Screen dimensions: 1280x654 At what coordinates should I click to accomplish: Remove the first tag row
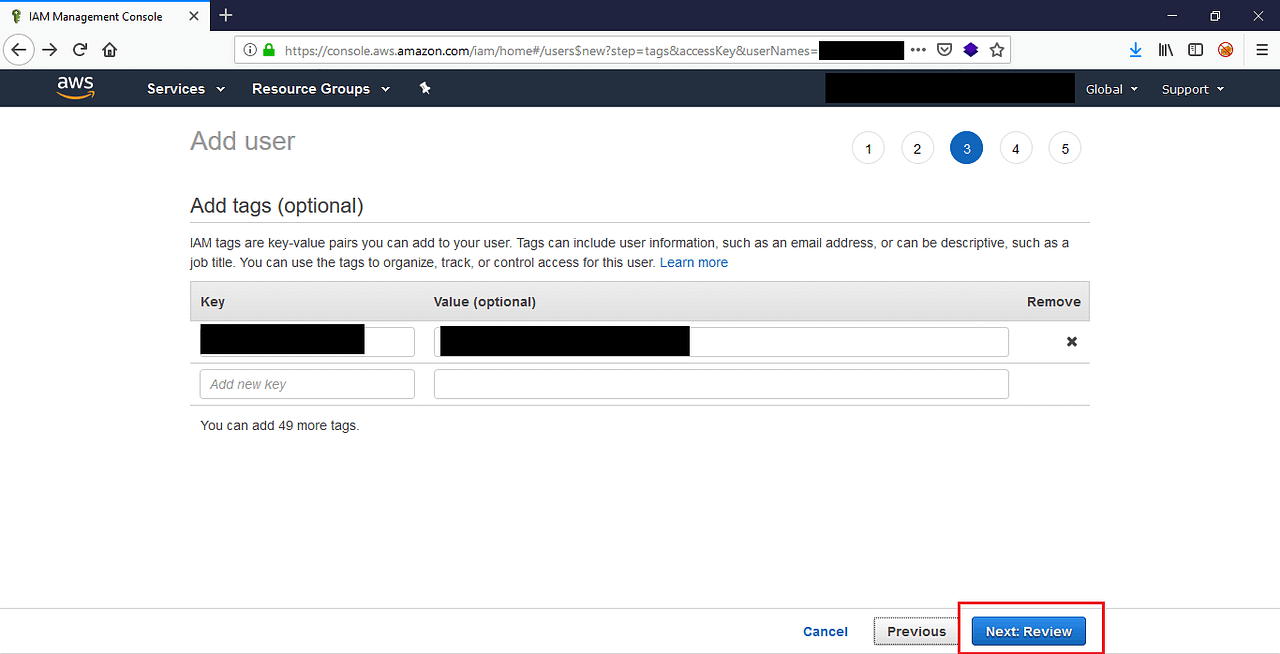click(x=1071, y=341)
